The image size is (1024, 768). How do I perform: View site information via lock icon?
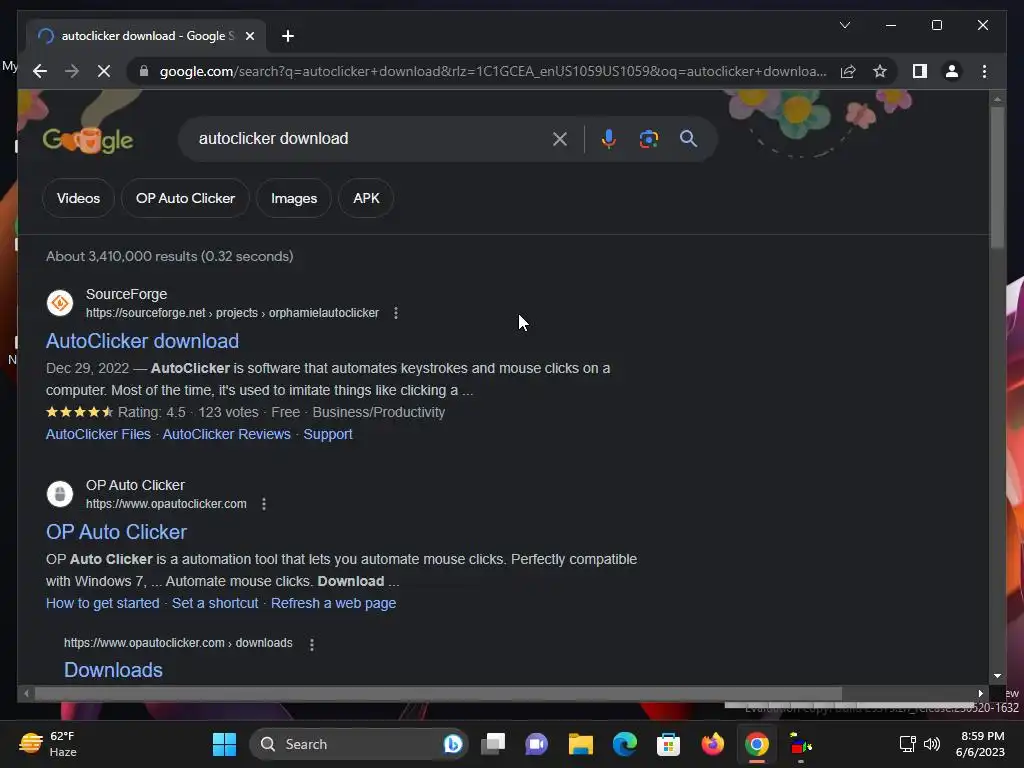(x=144, y=71)
